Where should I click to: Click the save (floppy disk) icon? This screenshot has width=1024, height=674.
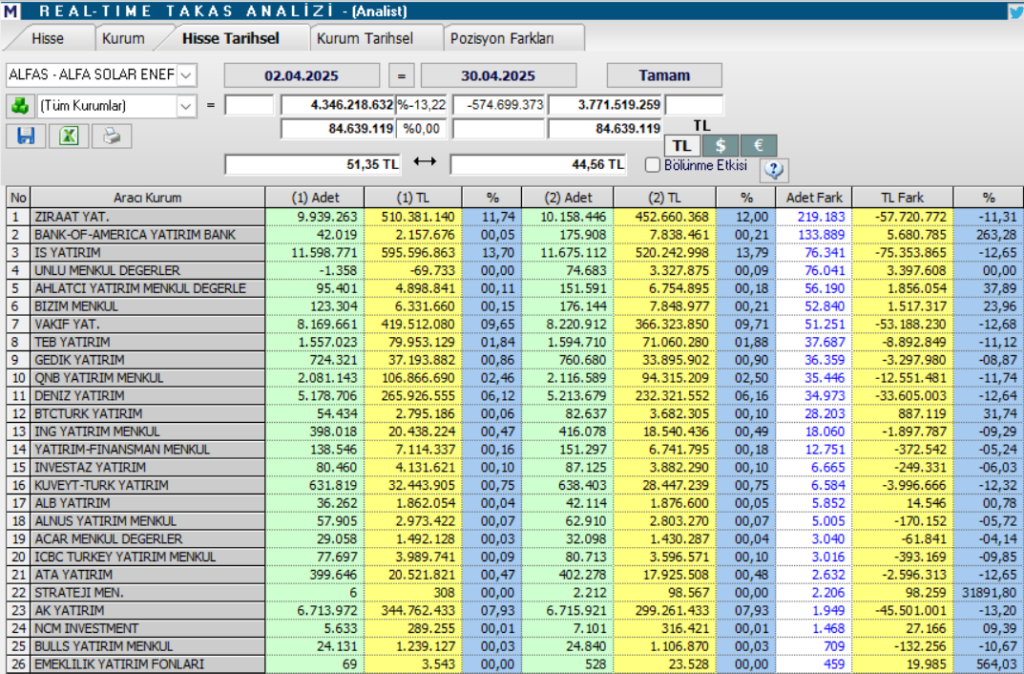coord(26,136)
